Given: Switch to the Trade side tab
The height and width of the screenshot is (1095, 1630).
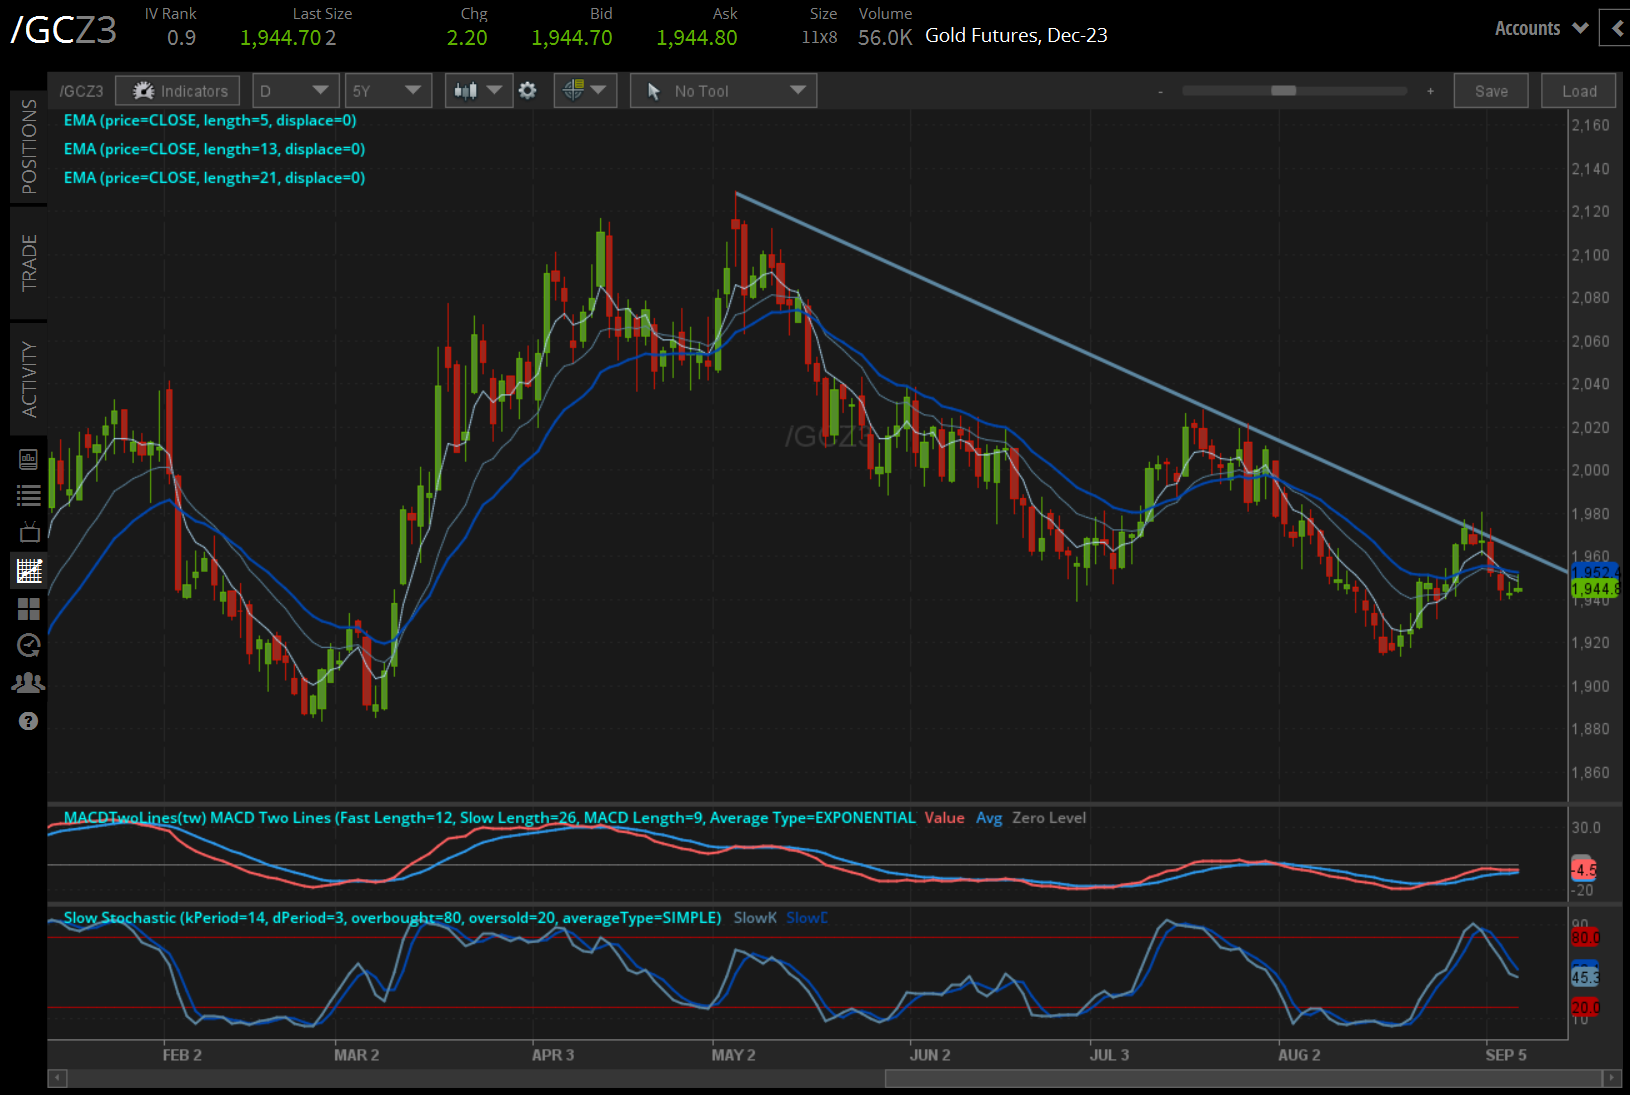Looking at the screenshot, I should pos(28,262).
